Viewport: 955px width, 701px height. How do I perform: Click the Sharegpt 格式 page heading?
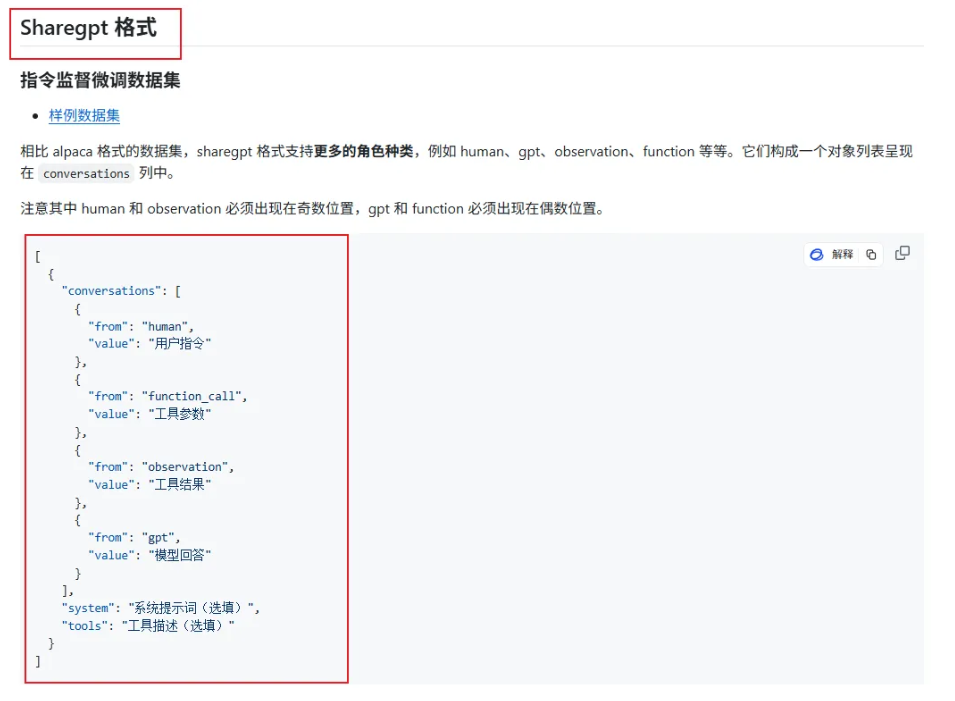click(x=88, y=28)
